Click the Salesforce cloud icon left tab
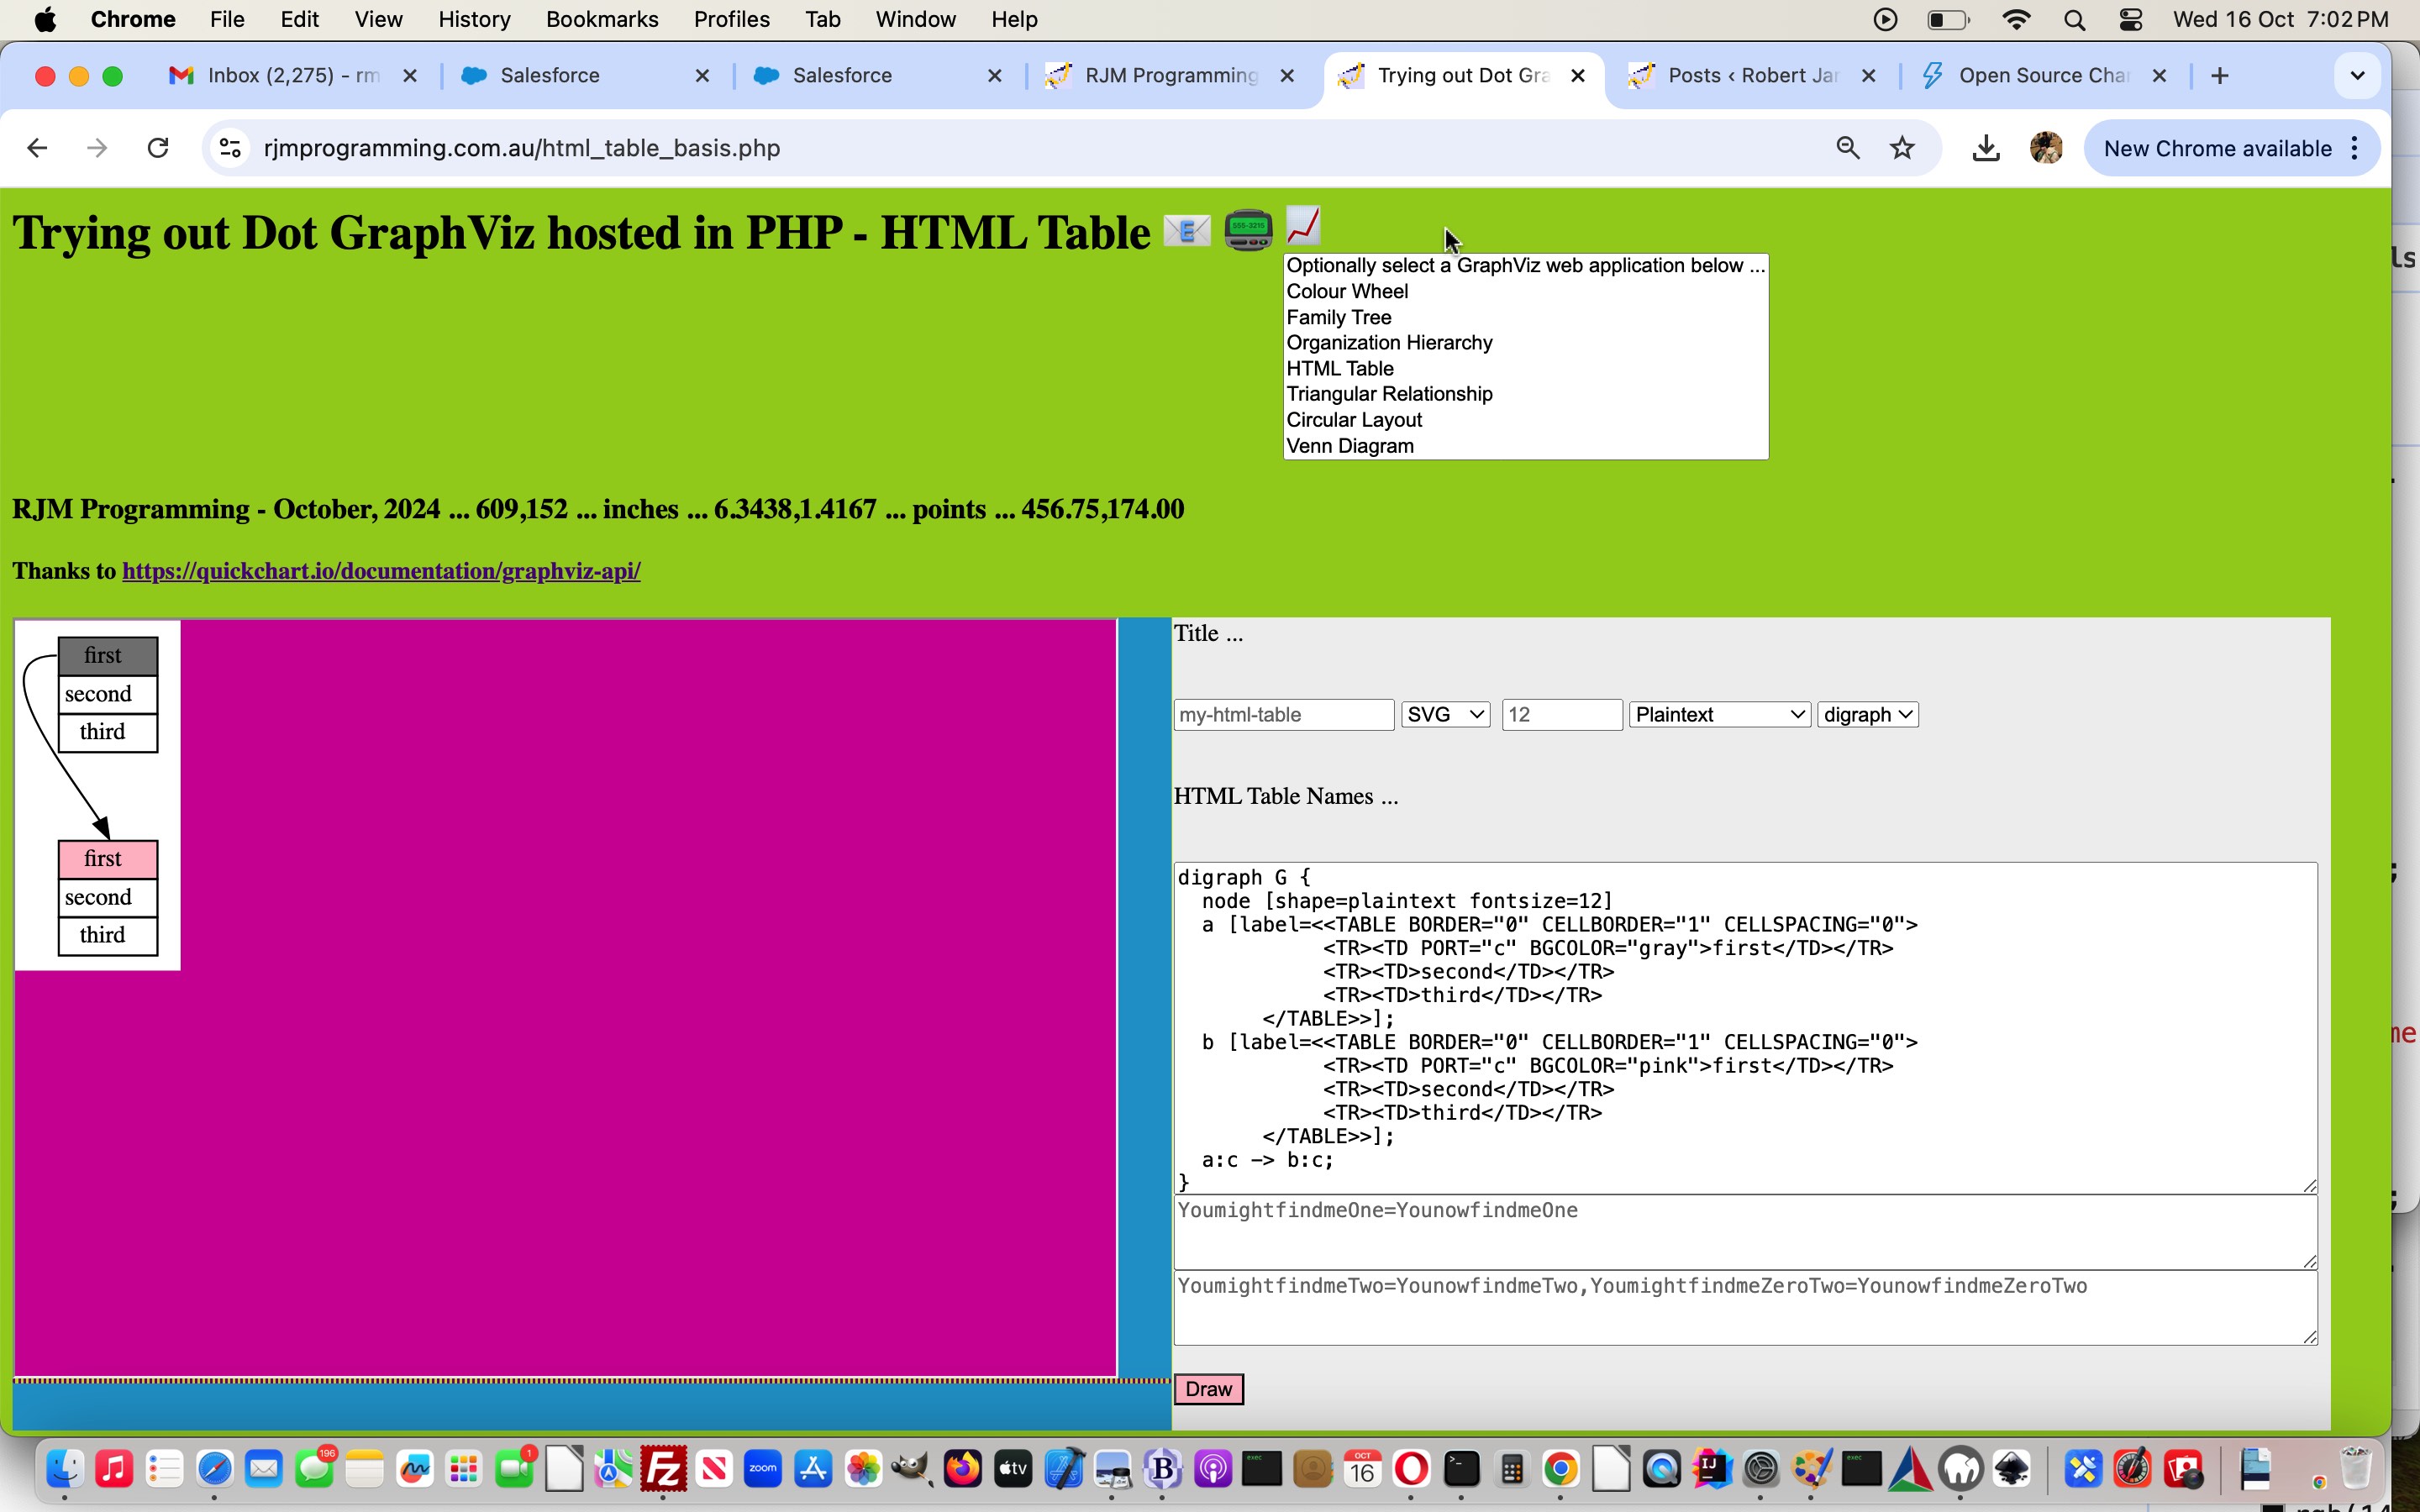The height and width of the screenshot is (1512, 2420). click(x=476, y=75)
